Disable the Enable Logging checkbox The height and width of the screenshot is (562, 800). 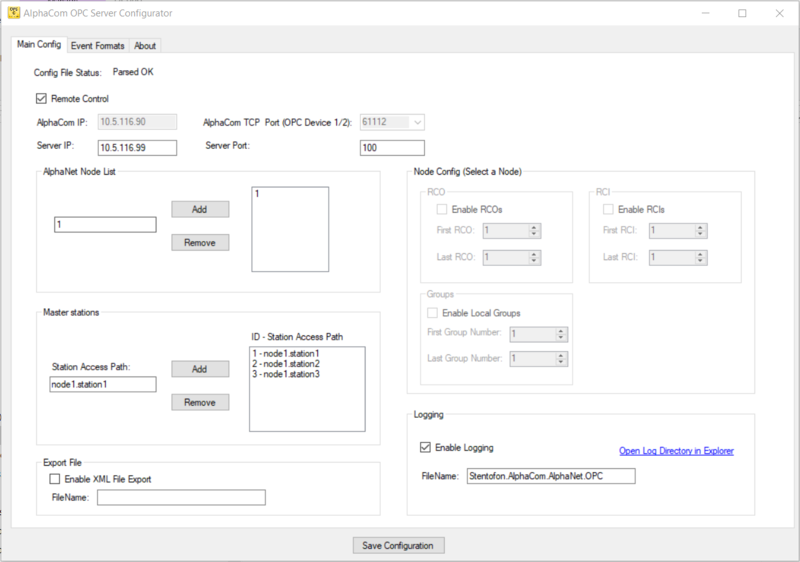[426, 447]
